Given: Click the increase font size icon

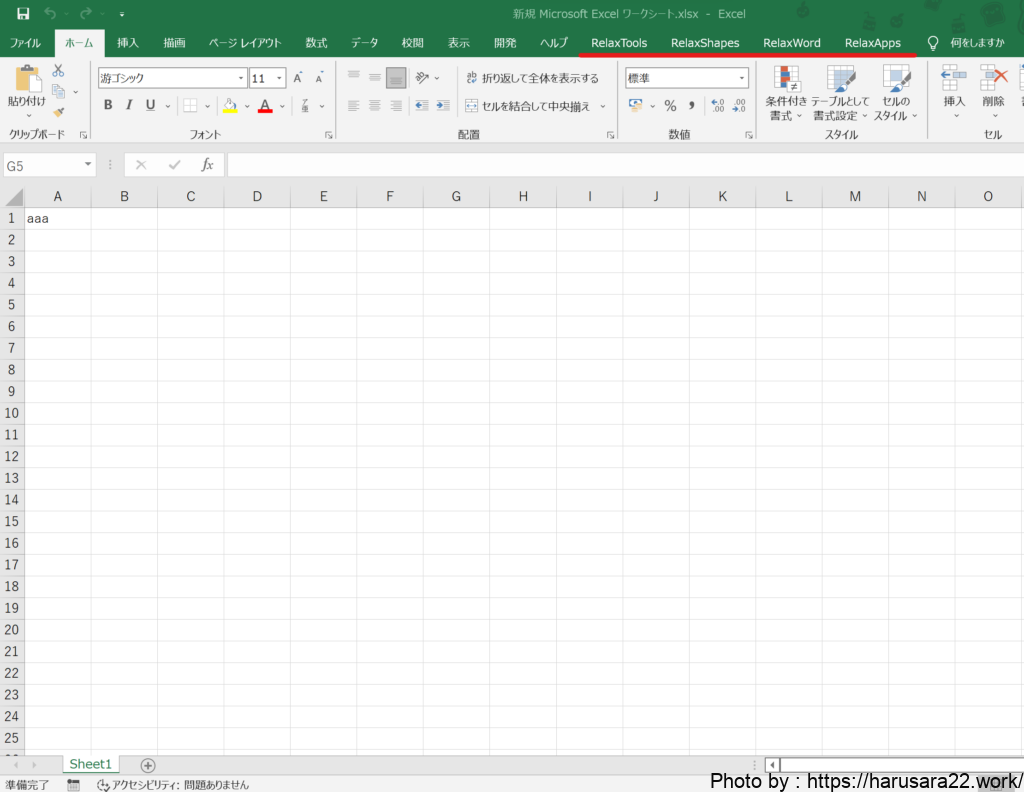Looking at the screenshot, I should tap(298, 78).
